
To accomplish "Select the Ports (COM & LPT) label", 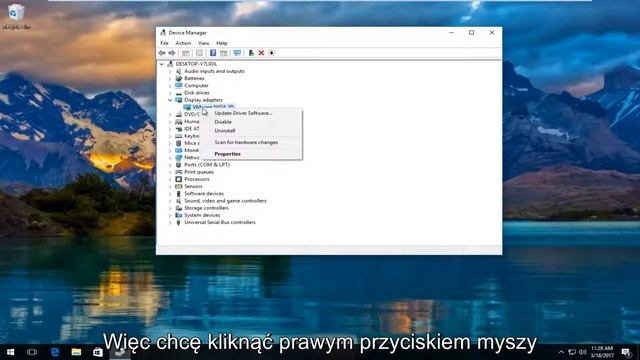I will click(x=207, y=165).
